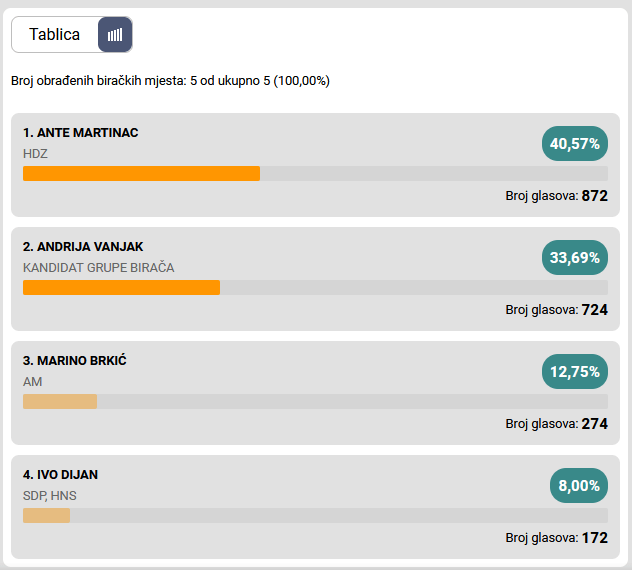
Task: Click the processed polling stations status text
Action: point(170,81)
